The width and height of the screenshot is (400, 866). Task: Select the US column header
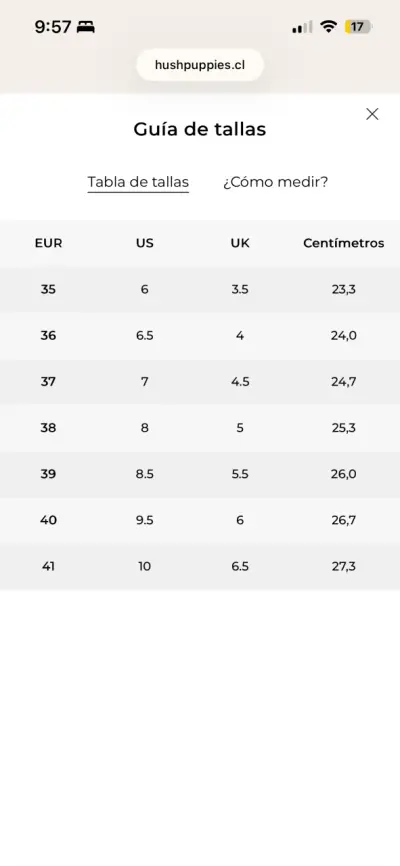tap(144, 244)
